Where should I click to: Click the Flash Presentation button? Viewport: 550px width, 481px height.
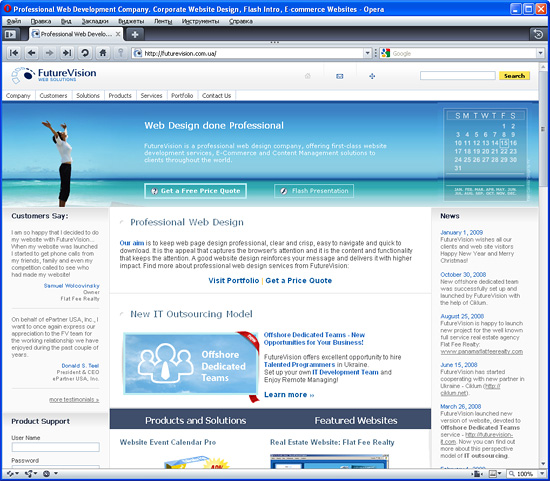[x=314, y=191]
